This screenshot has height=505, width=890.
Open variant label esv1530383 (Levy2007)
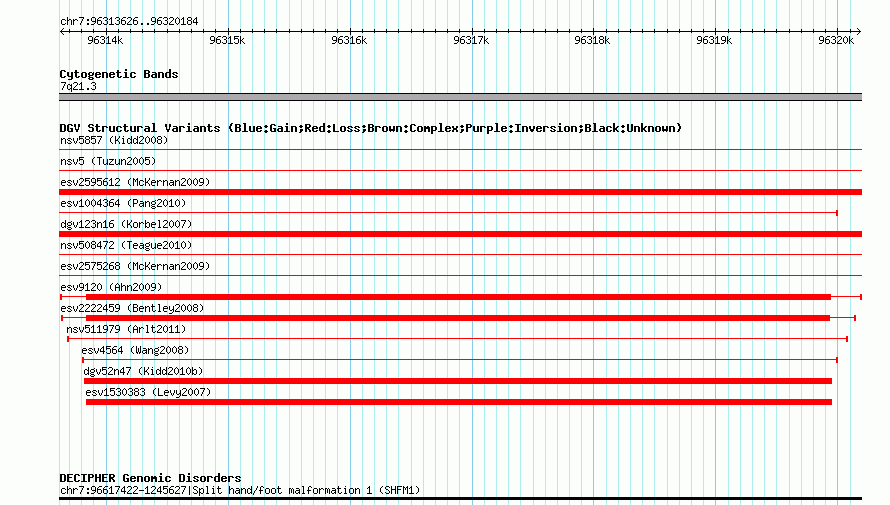point(148,392)
